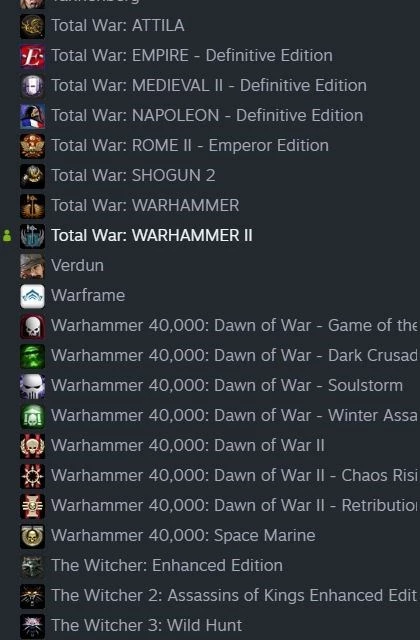This screenshot has width=420, height=640.
Task: Open Warhammer 40,000: Space Marine
Action: [183, 536]
